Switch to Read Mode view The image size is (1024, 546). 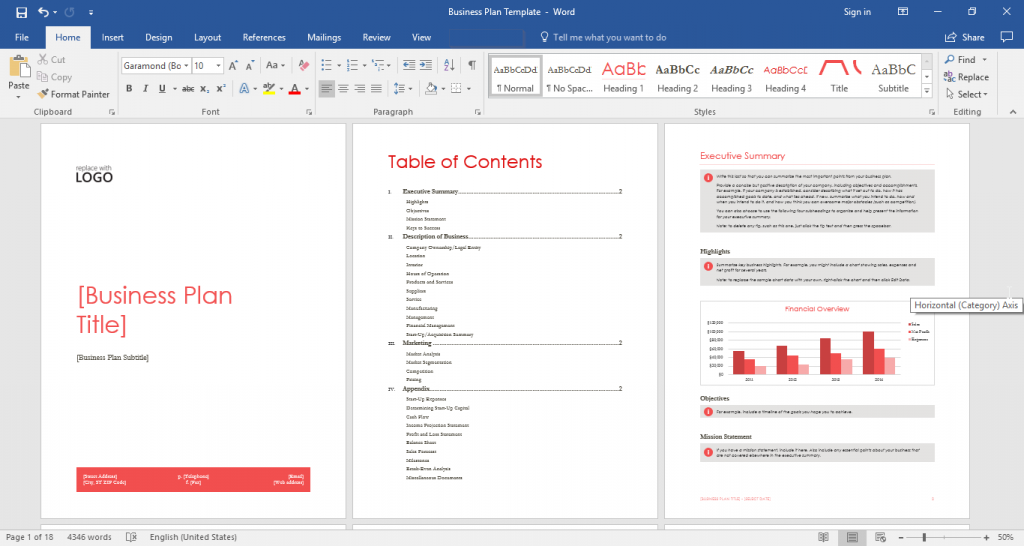coord(823,537)
